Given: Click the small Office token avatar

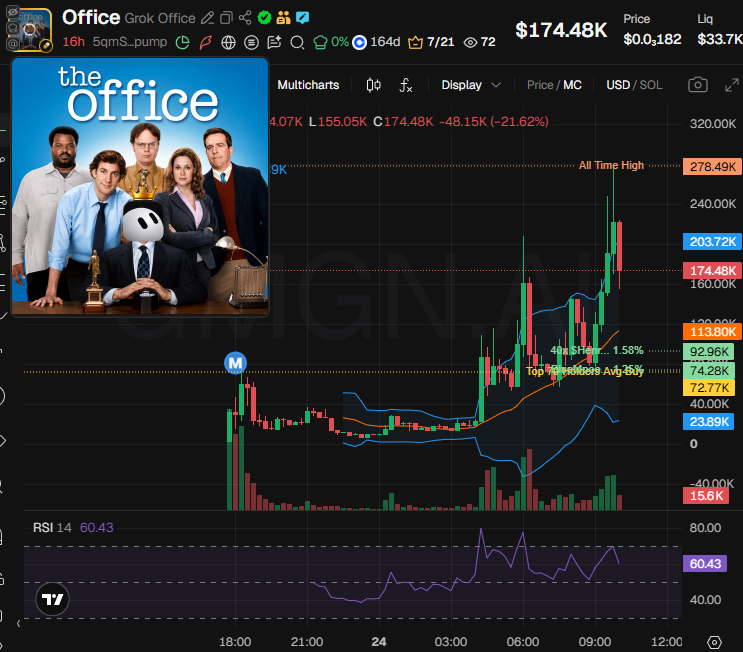Looking at the screenshot, I should [x=30, y=29].
